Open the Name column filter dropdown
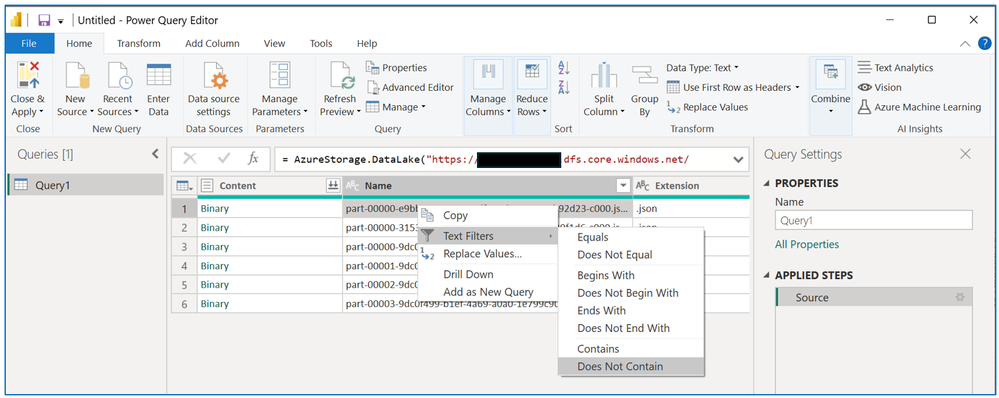This screenshot has height=398, width=999. coord(623,185)
